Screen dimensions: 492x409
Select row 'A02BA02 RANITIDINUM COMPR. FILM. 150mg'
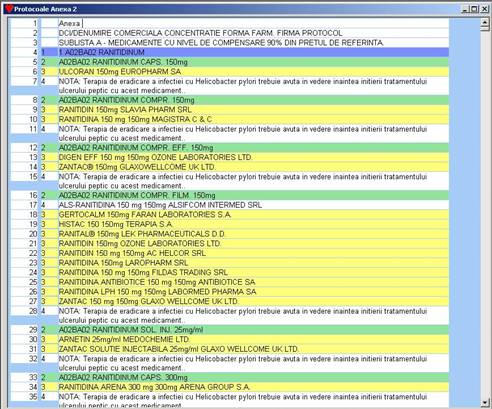(253, 195)
